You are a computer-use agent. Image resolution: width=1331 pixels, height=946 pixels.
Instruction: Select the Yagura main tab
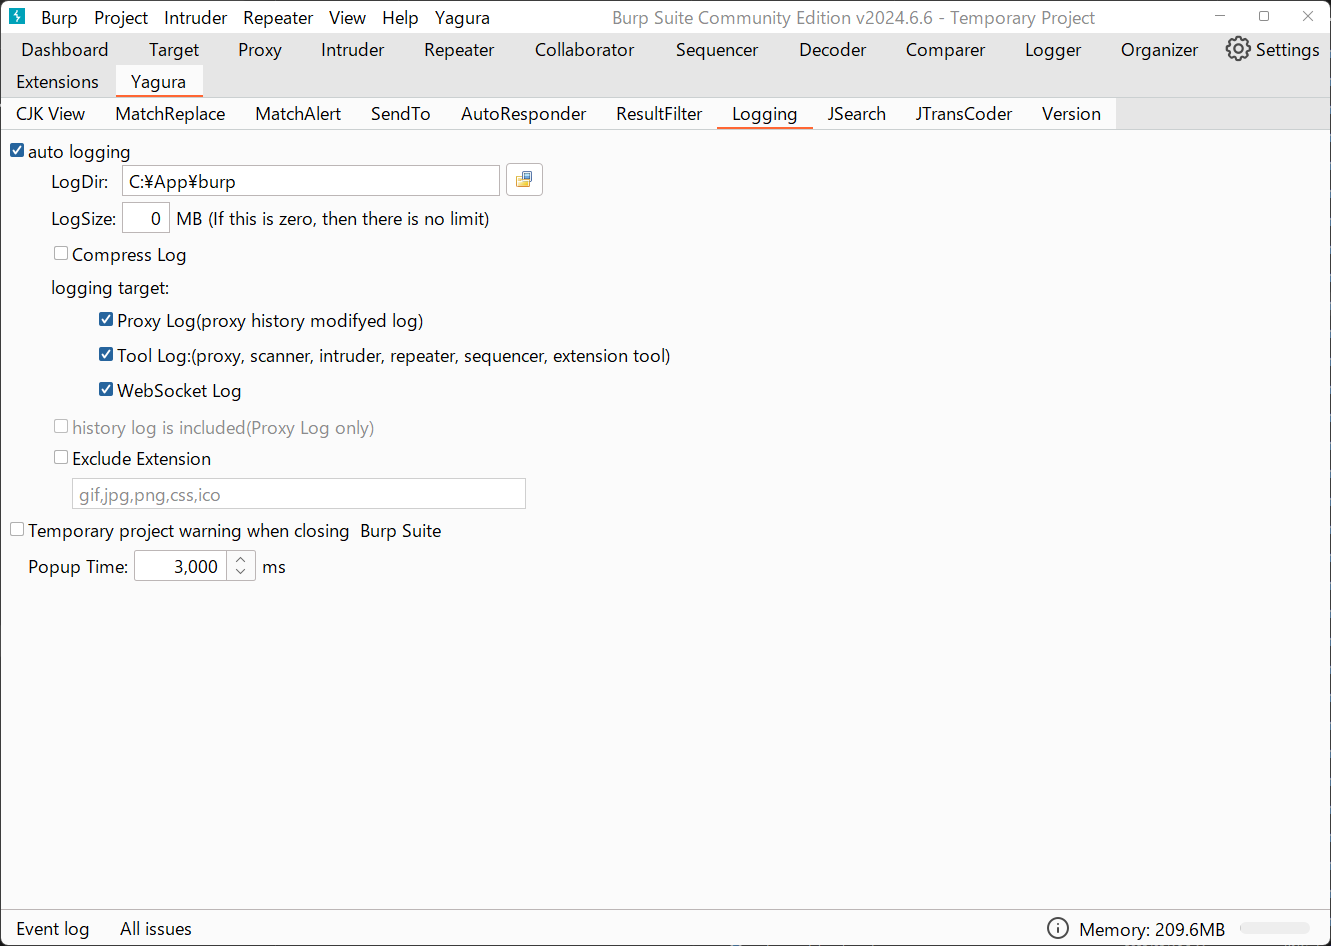159,82
